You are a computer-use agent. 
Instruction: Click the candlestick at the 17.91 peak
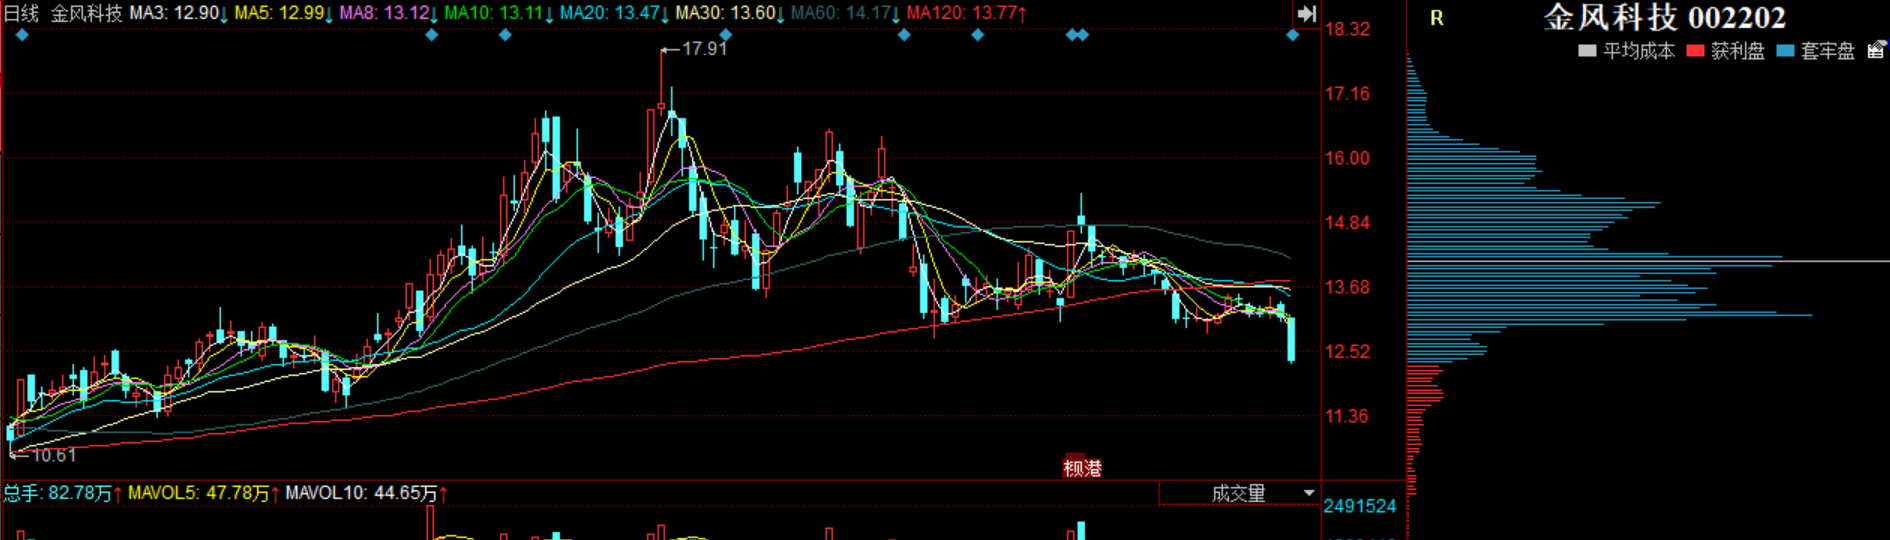point(661,78)
